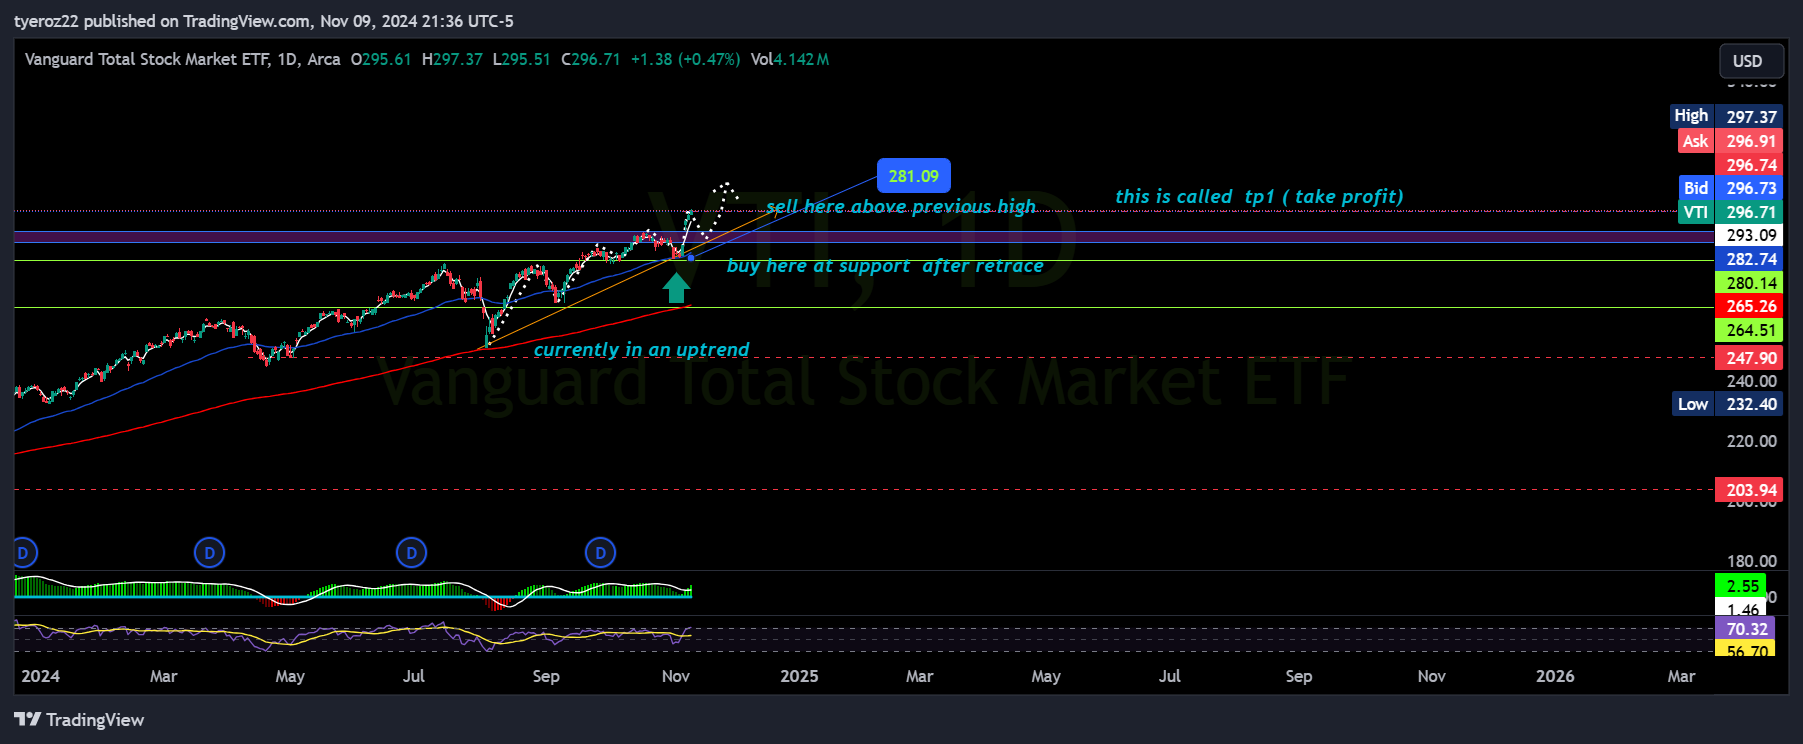Select the green up arrow drawing
The image size is (1803, 744).
[677, 288]
